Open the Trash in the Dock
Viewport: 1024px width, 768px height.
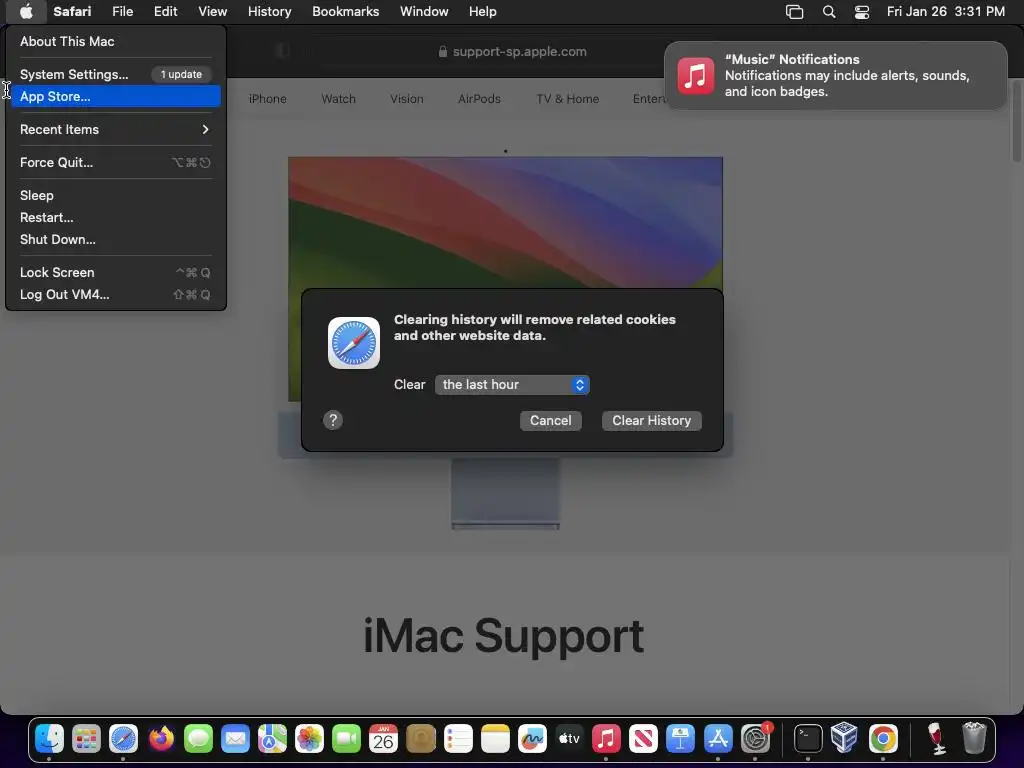(x=974, y=739)
